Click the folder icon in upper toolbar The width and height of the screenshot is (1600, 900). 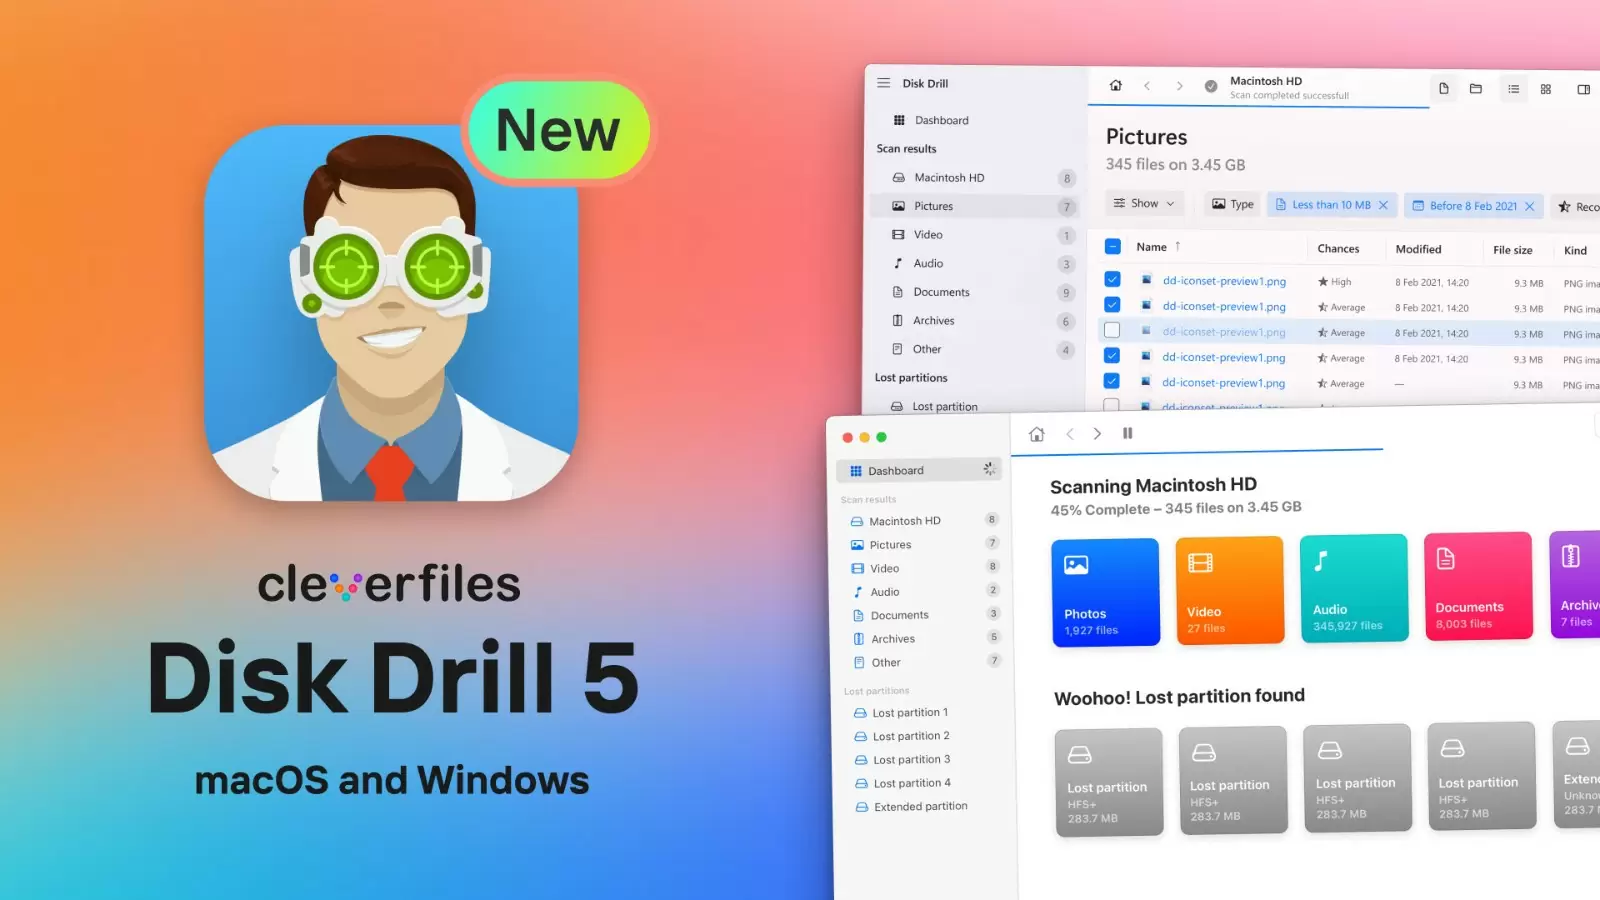click(x=1476, y=89)
